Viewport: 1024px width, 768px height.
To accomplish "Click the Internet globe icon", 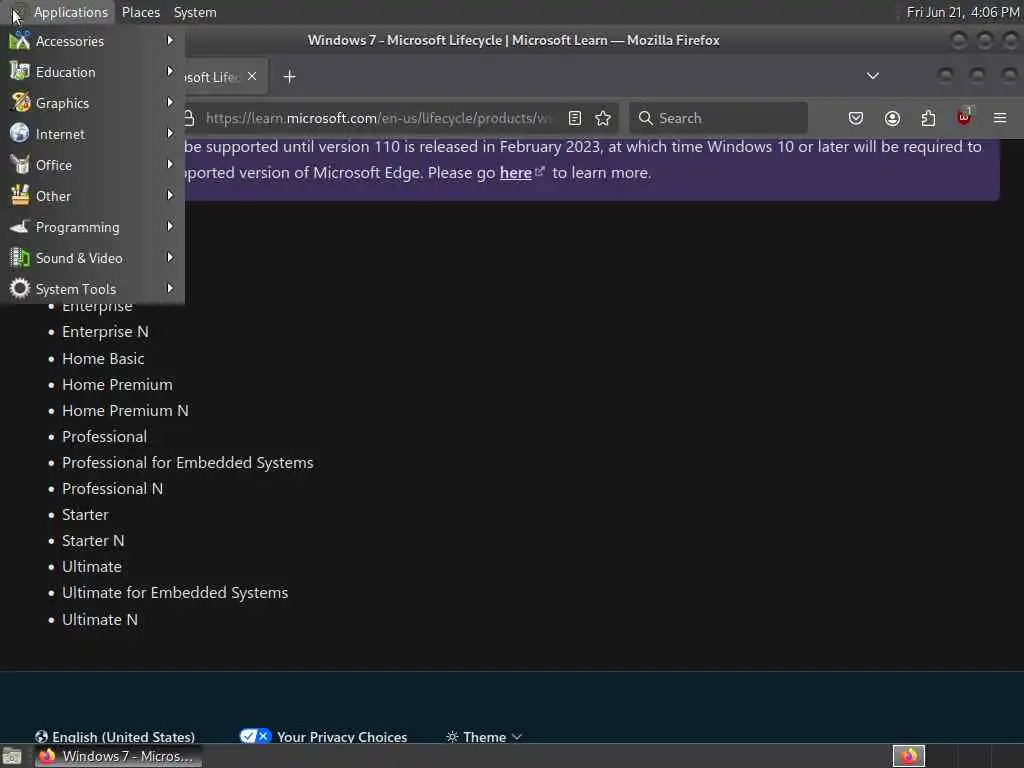I will point(20,133).
